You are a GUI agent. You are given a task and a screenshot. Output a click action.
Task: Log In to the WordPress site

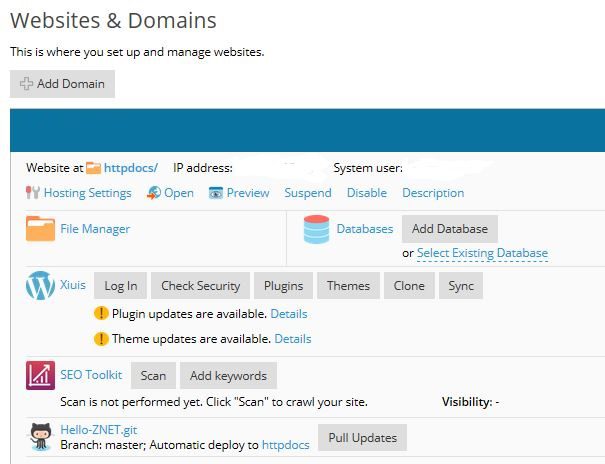[x=120, y=285]
